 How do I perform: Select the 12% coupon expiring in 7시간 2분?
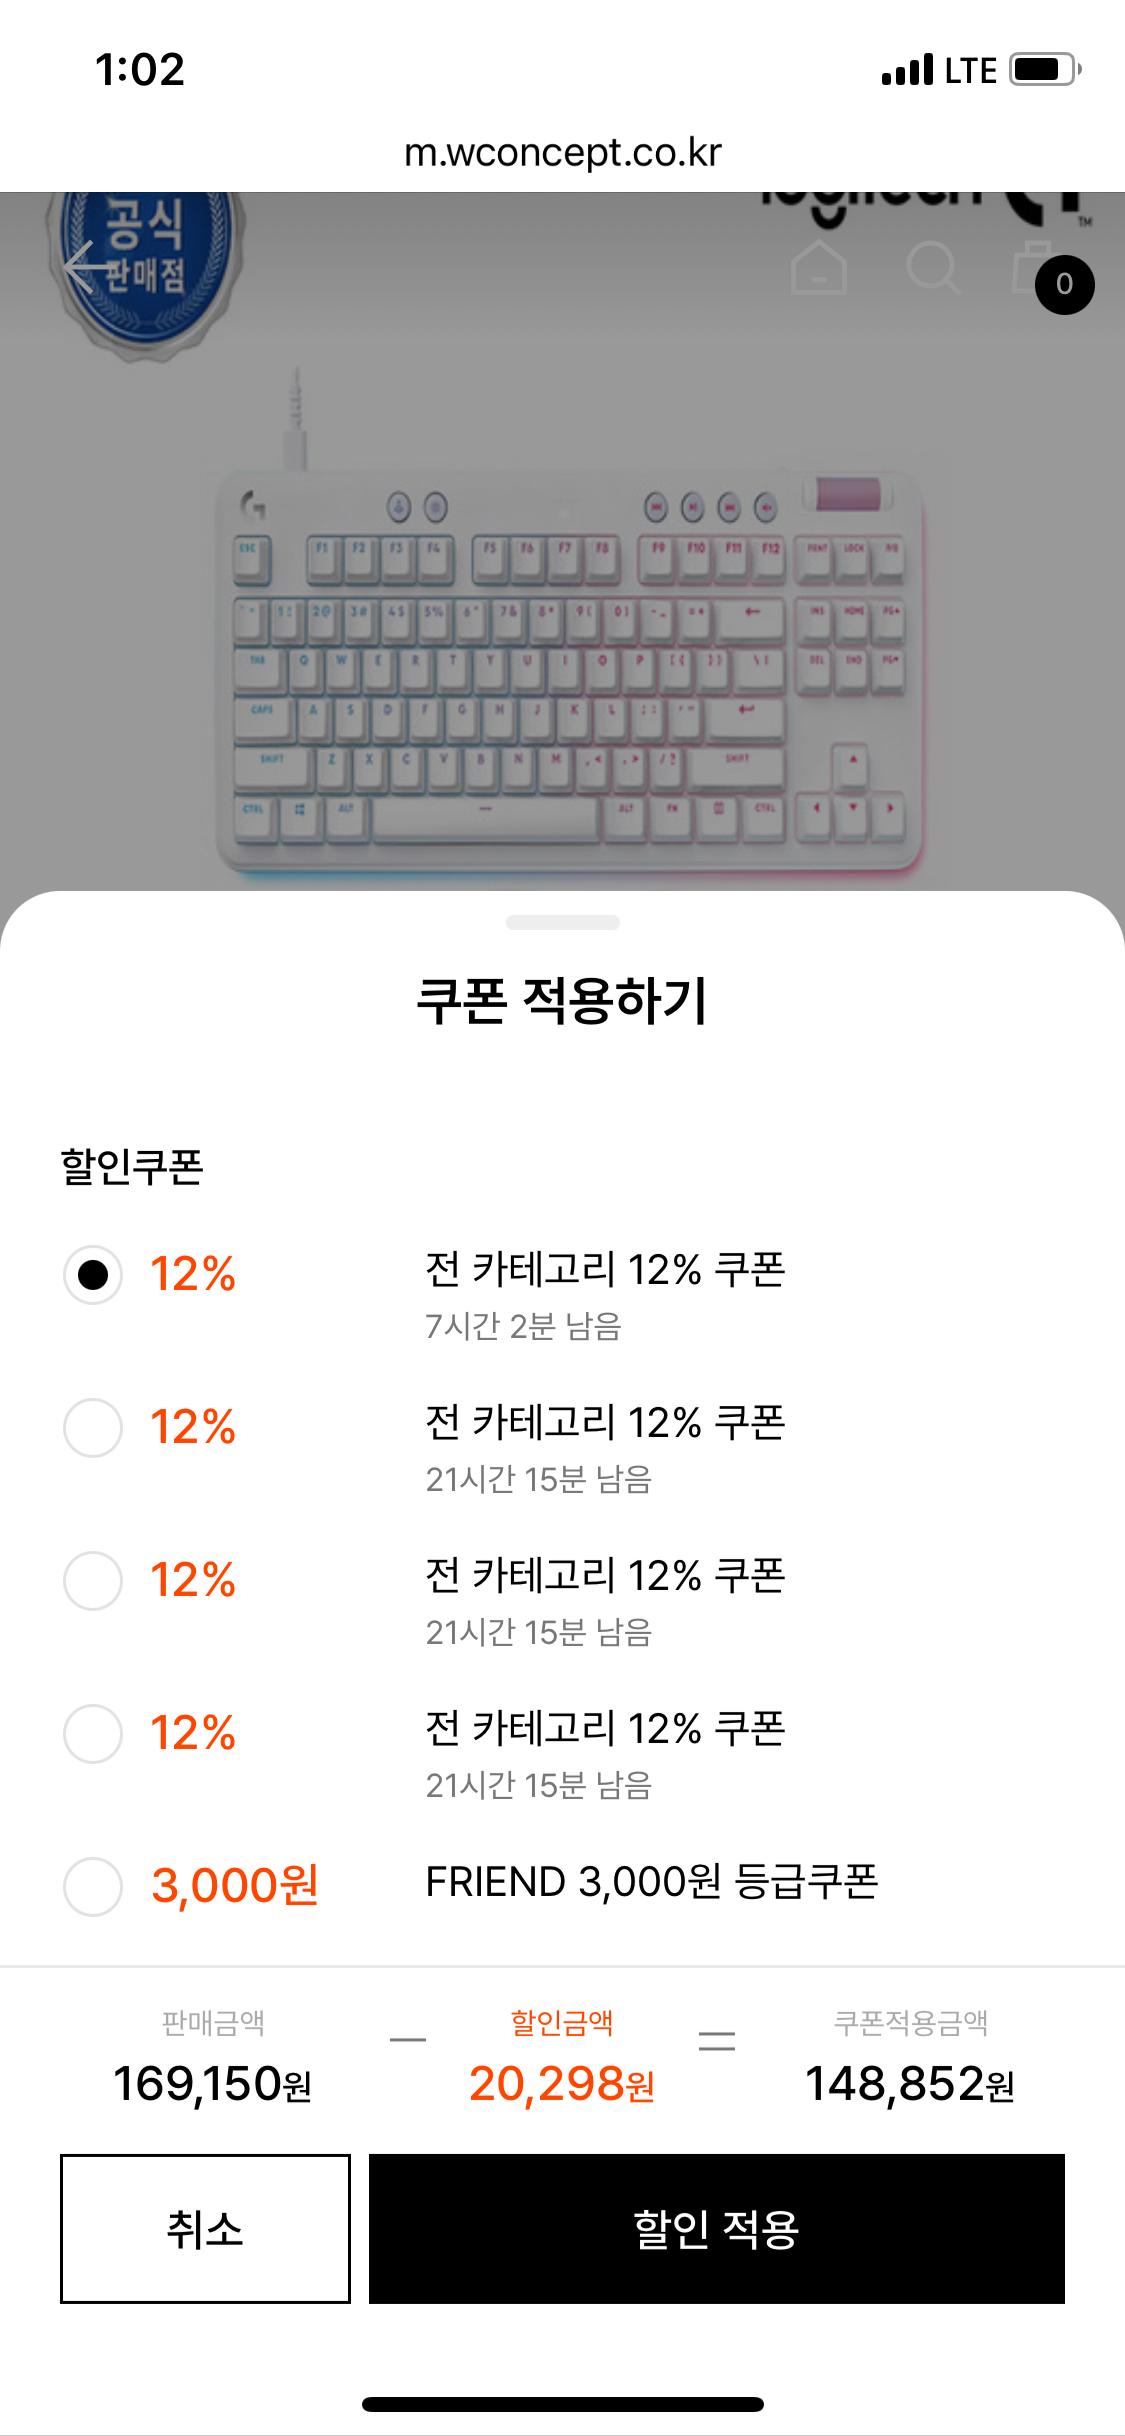[93, 1275]
